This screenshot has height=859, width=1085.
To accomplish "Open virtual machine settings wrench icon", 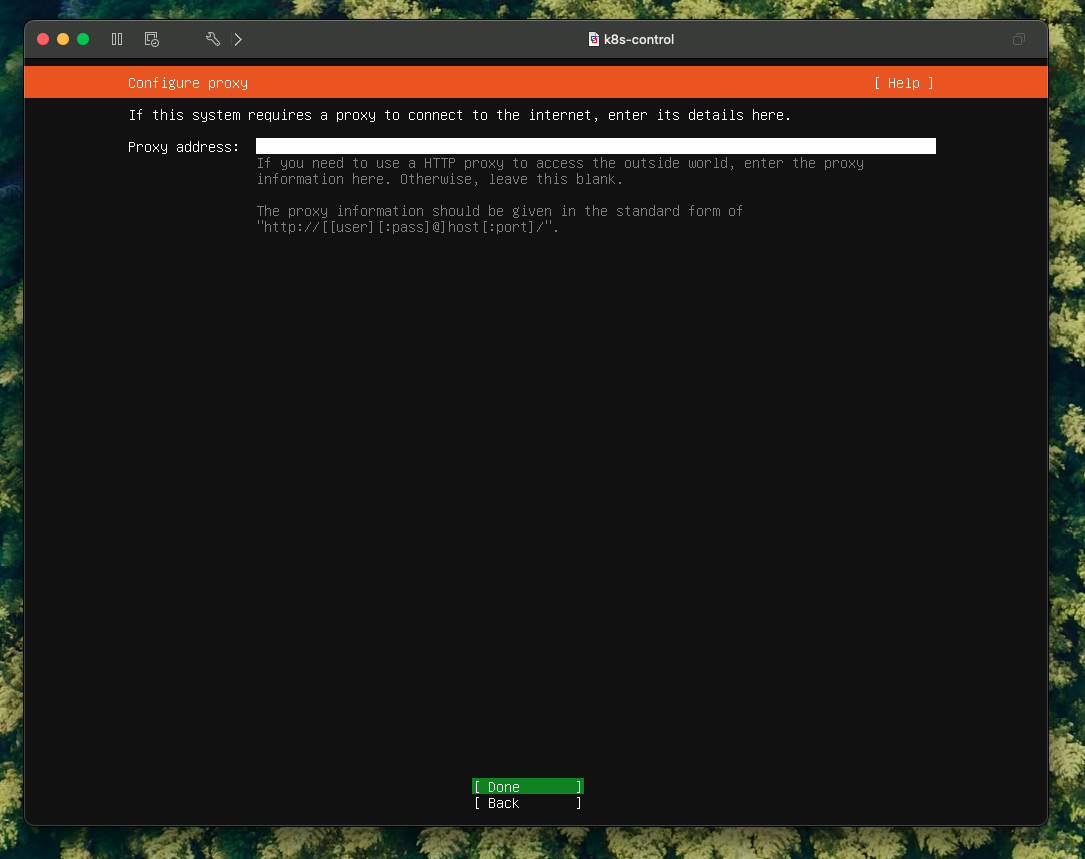I will click(212, 39).
